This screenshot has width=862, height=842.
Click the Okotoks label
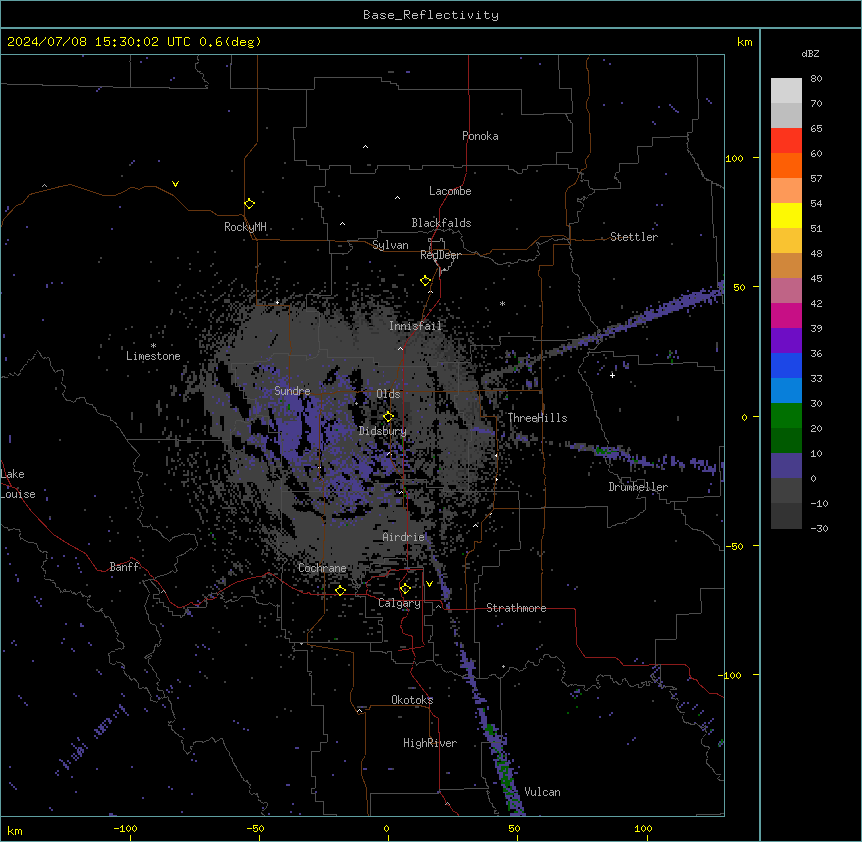click(412, 700)
